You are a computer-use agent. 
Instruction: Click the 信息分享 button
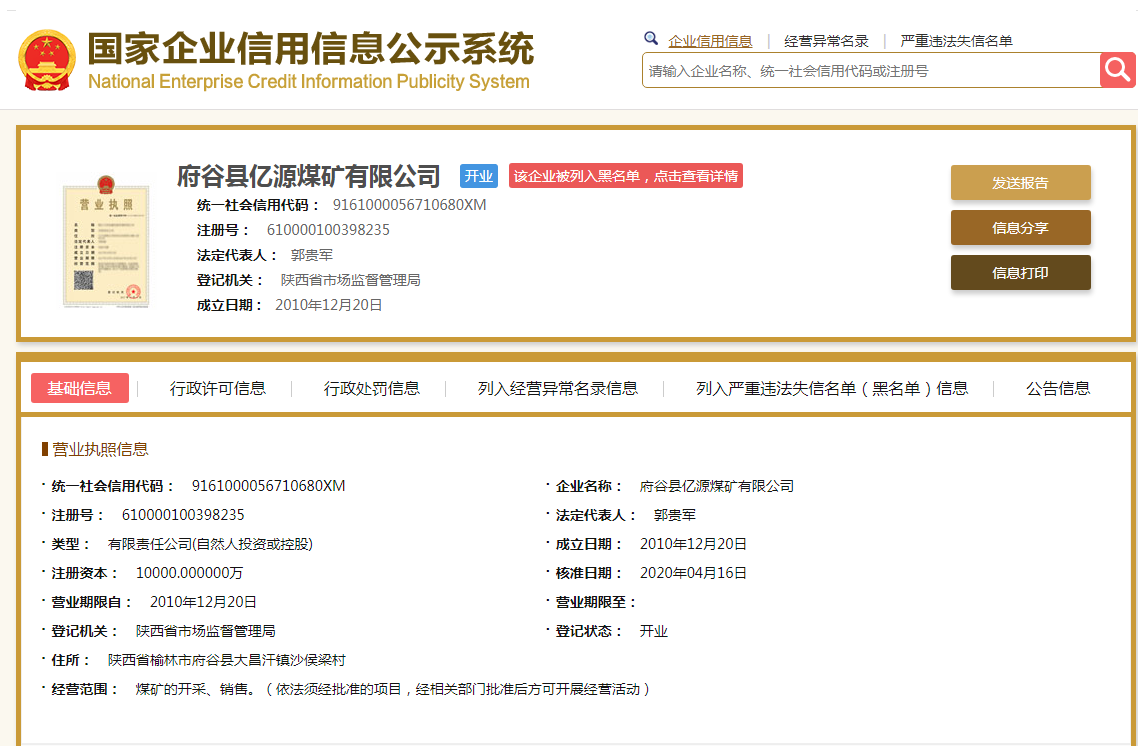tap(1020, 228)
